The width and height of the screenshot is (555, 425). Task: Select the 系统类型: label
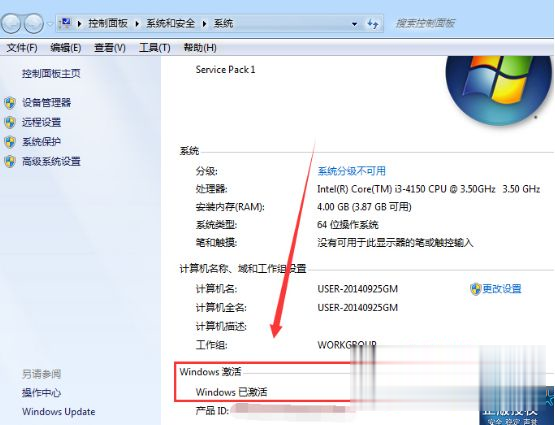(x=216, y=225)
